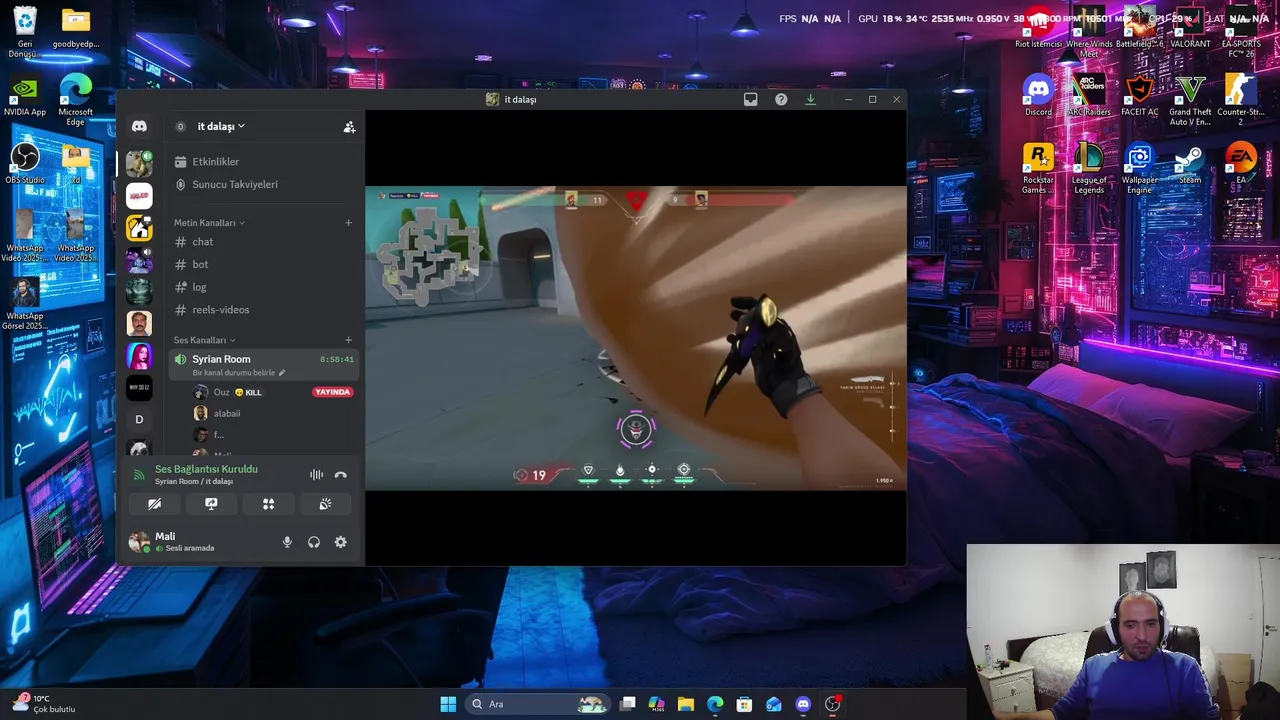Collapse the Metin Kanalları category
The width and height of the screenshot is (1280, 720).
click(x=209, y=223)
